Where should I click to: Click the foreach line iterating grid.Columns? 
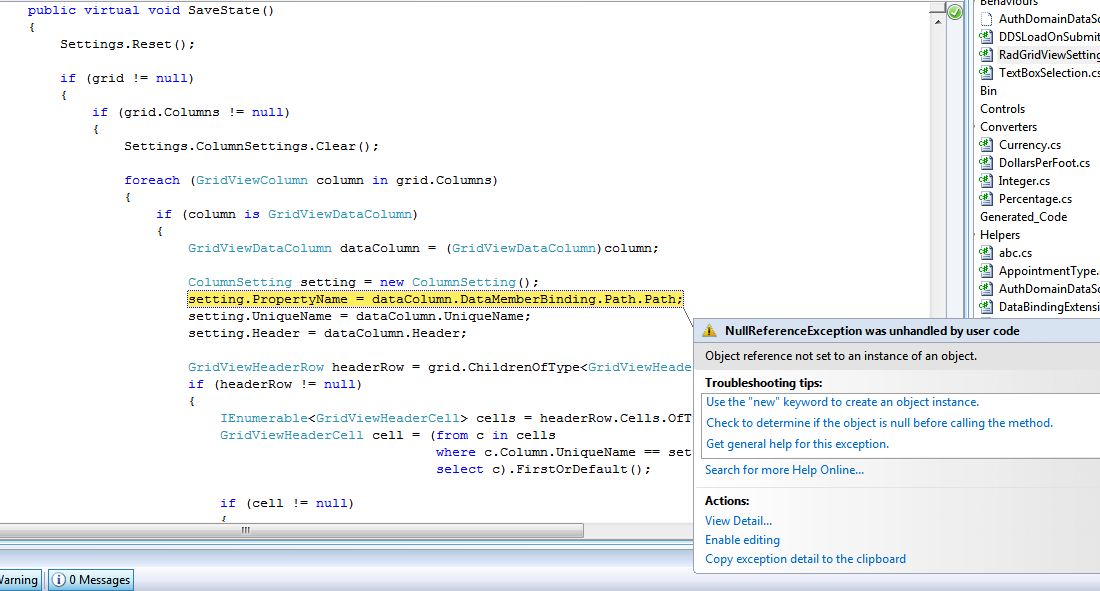pos(311,180)
